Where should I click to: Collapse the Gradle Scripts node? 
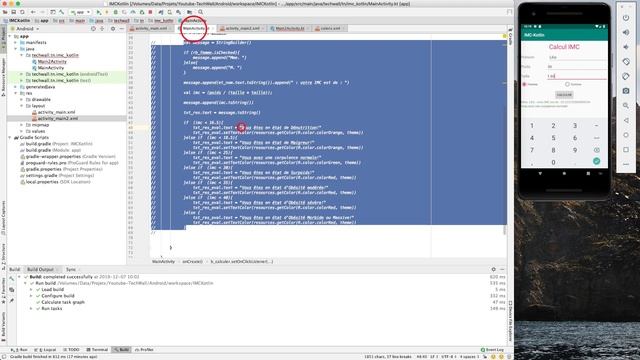10,138
